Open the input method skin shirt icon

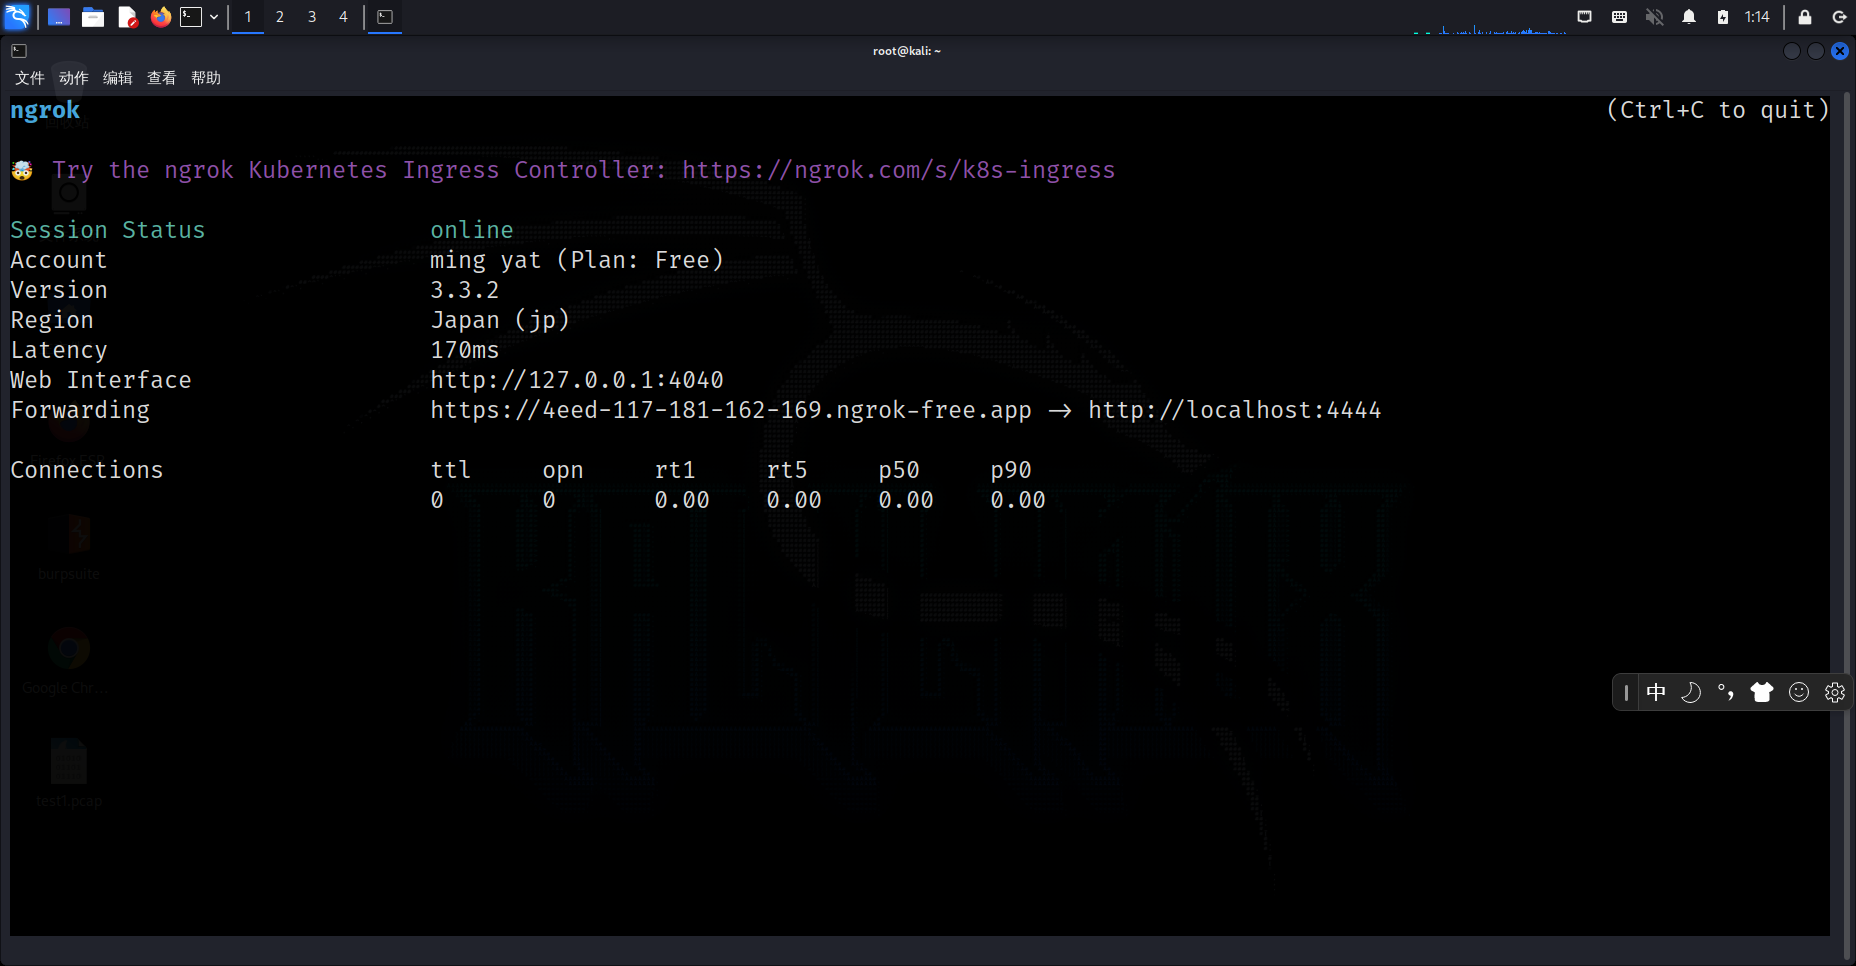(1762, 692)
